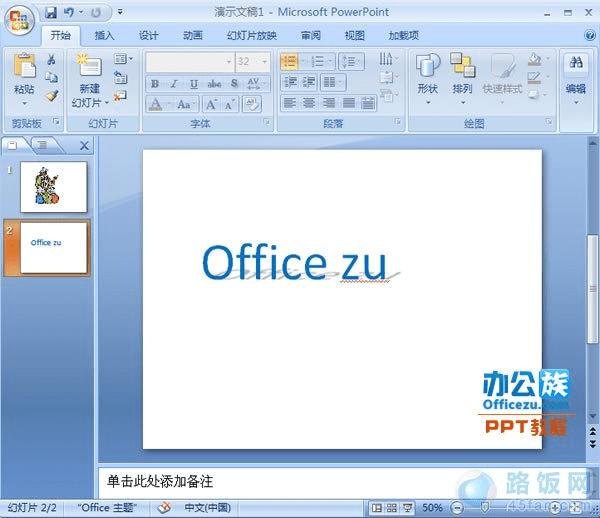This screenshot has width=600, height=518.
Task: Open the 段落 dialog launcher
Action: coord(398,122)
